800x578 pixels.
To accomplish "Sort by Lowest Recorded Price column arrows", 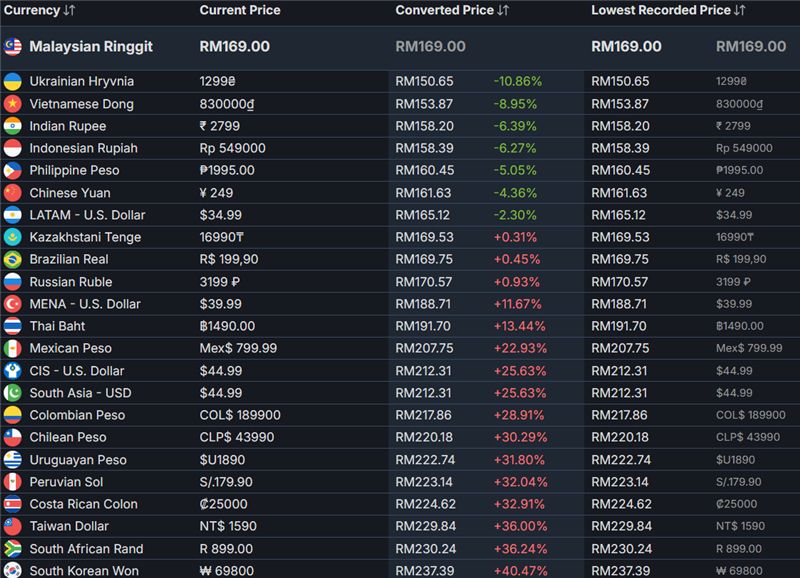I will (740, 10).
